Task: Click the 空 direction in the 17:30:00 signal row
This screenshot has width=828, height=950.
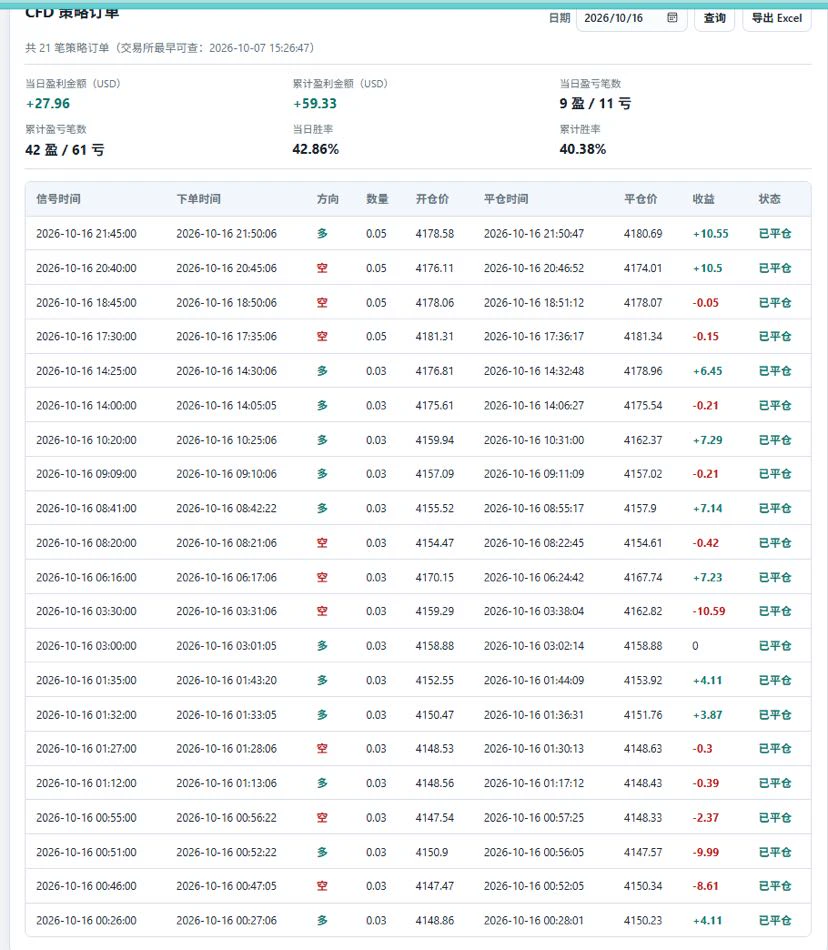Action: (x=322, y=336)
